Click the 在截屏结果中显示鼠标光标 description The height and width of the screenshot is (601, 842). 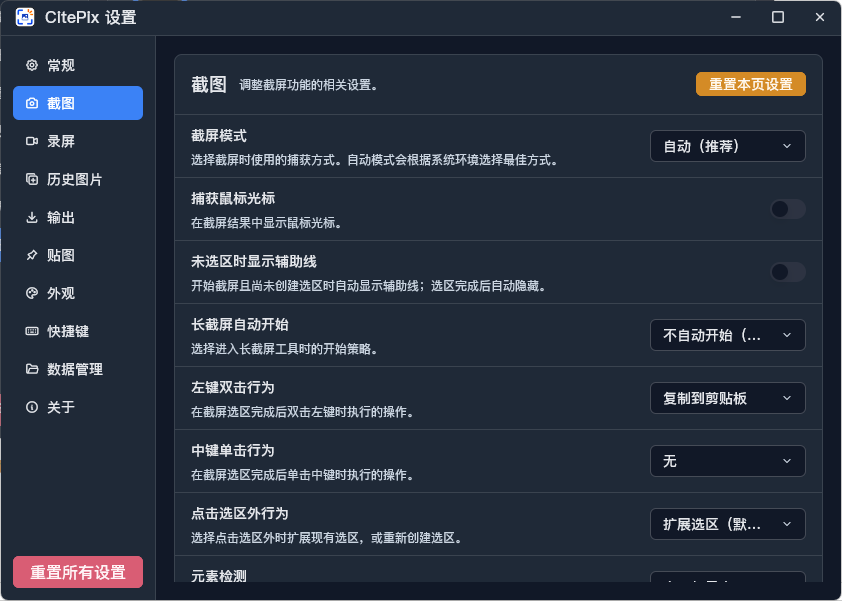click(267, 223)
